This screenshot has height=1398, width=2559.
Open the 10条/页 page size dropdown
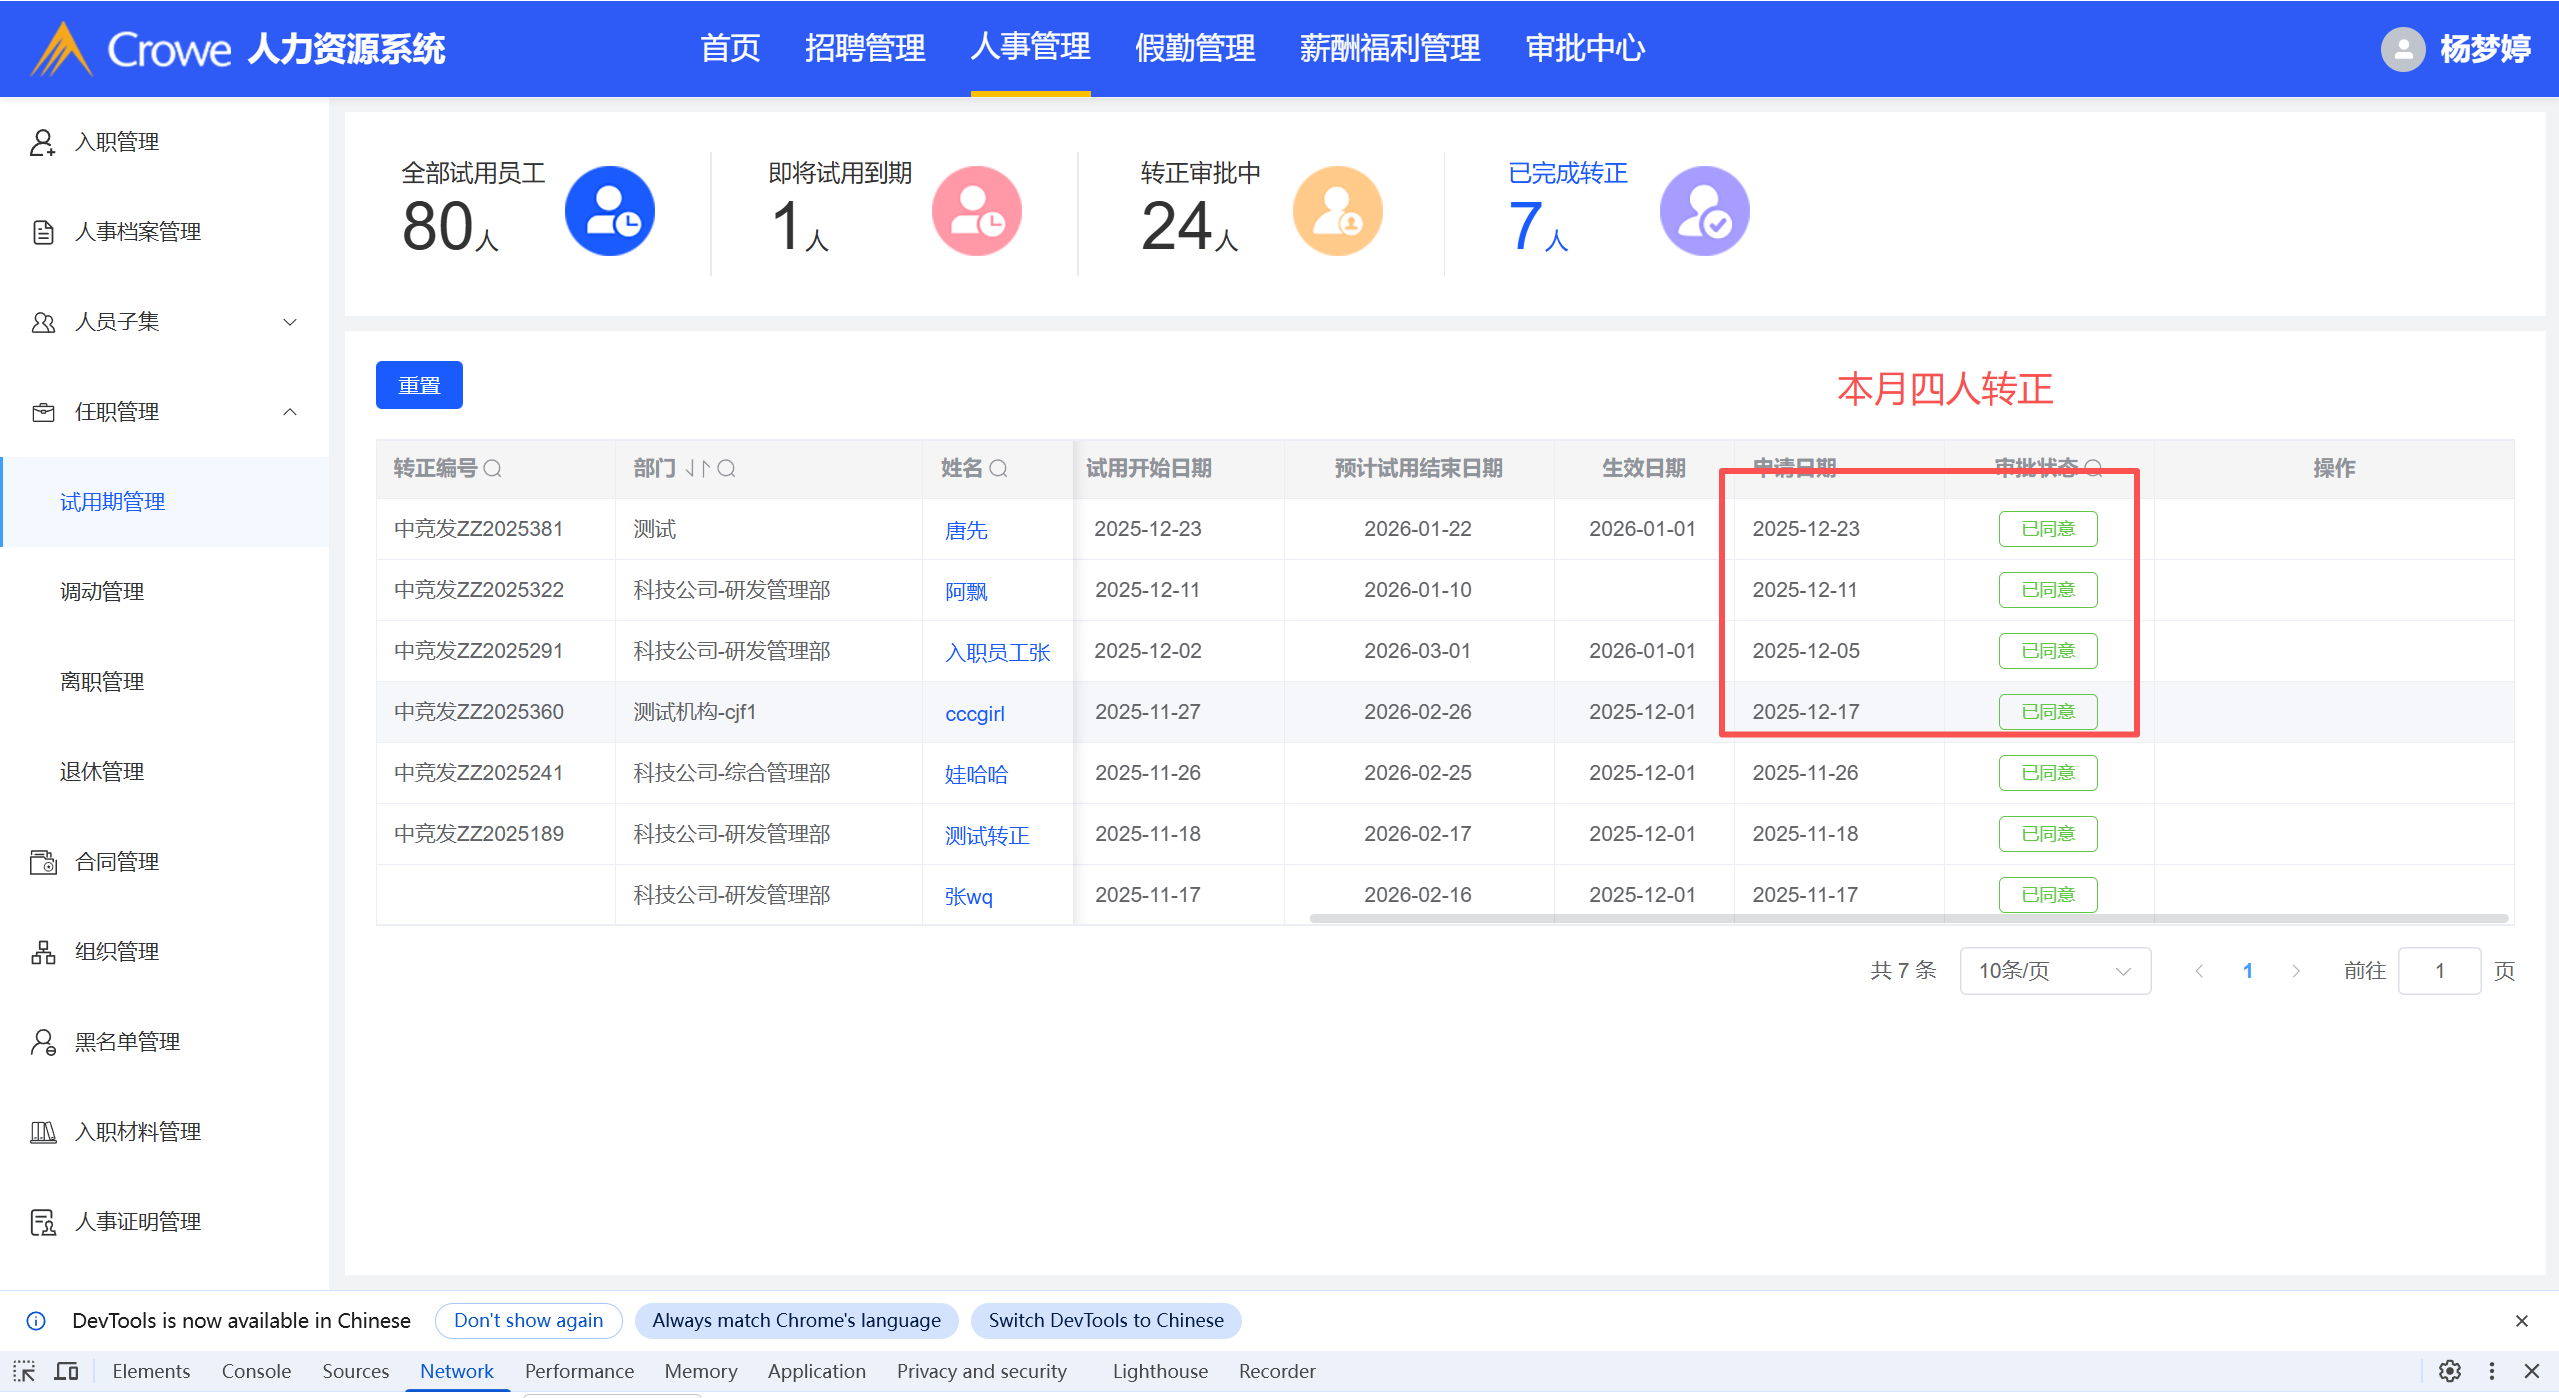coord(2054,971)
